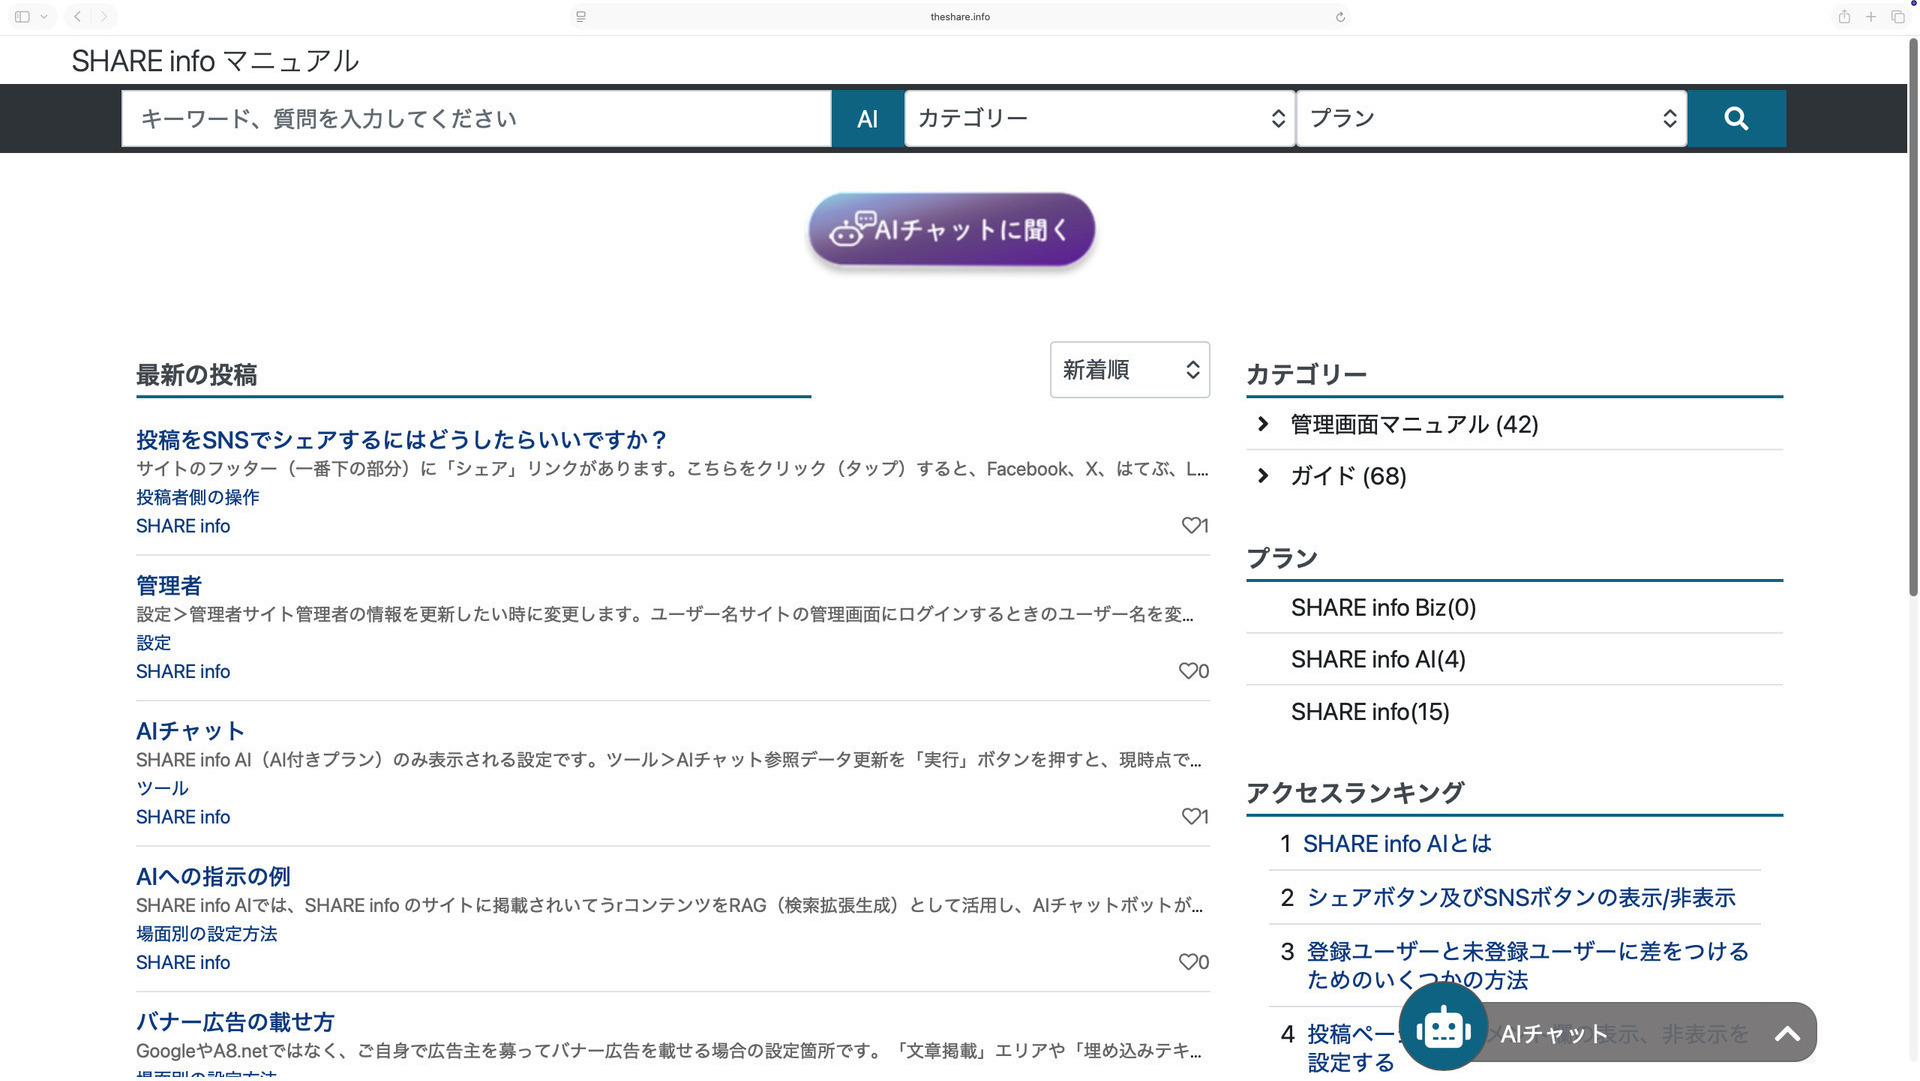Click the reader page icon in address bar
Image resolution: width=1920 pixels, height=1081 pixels.
(x=581, y=16)
